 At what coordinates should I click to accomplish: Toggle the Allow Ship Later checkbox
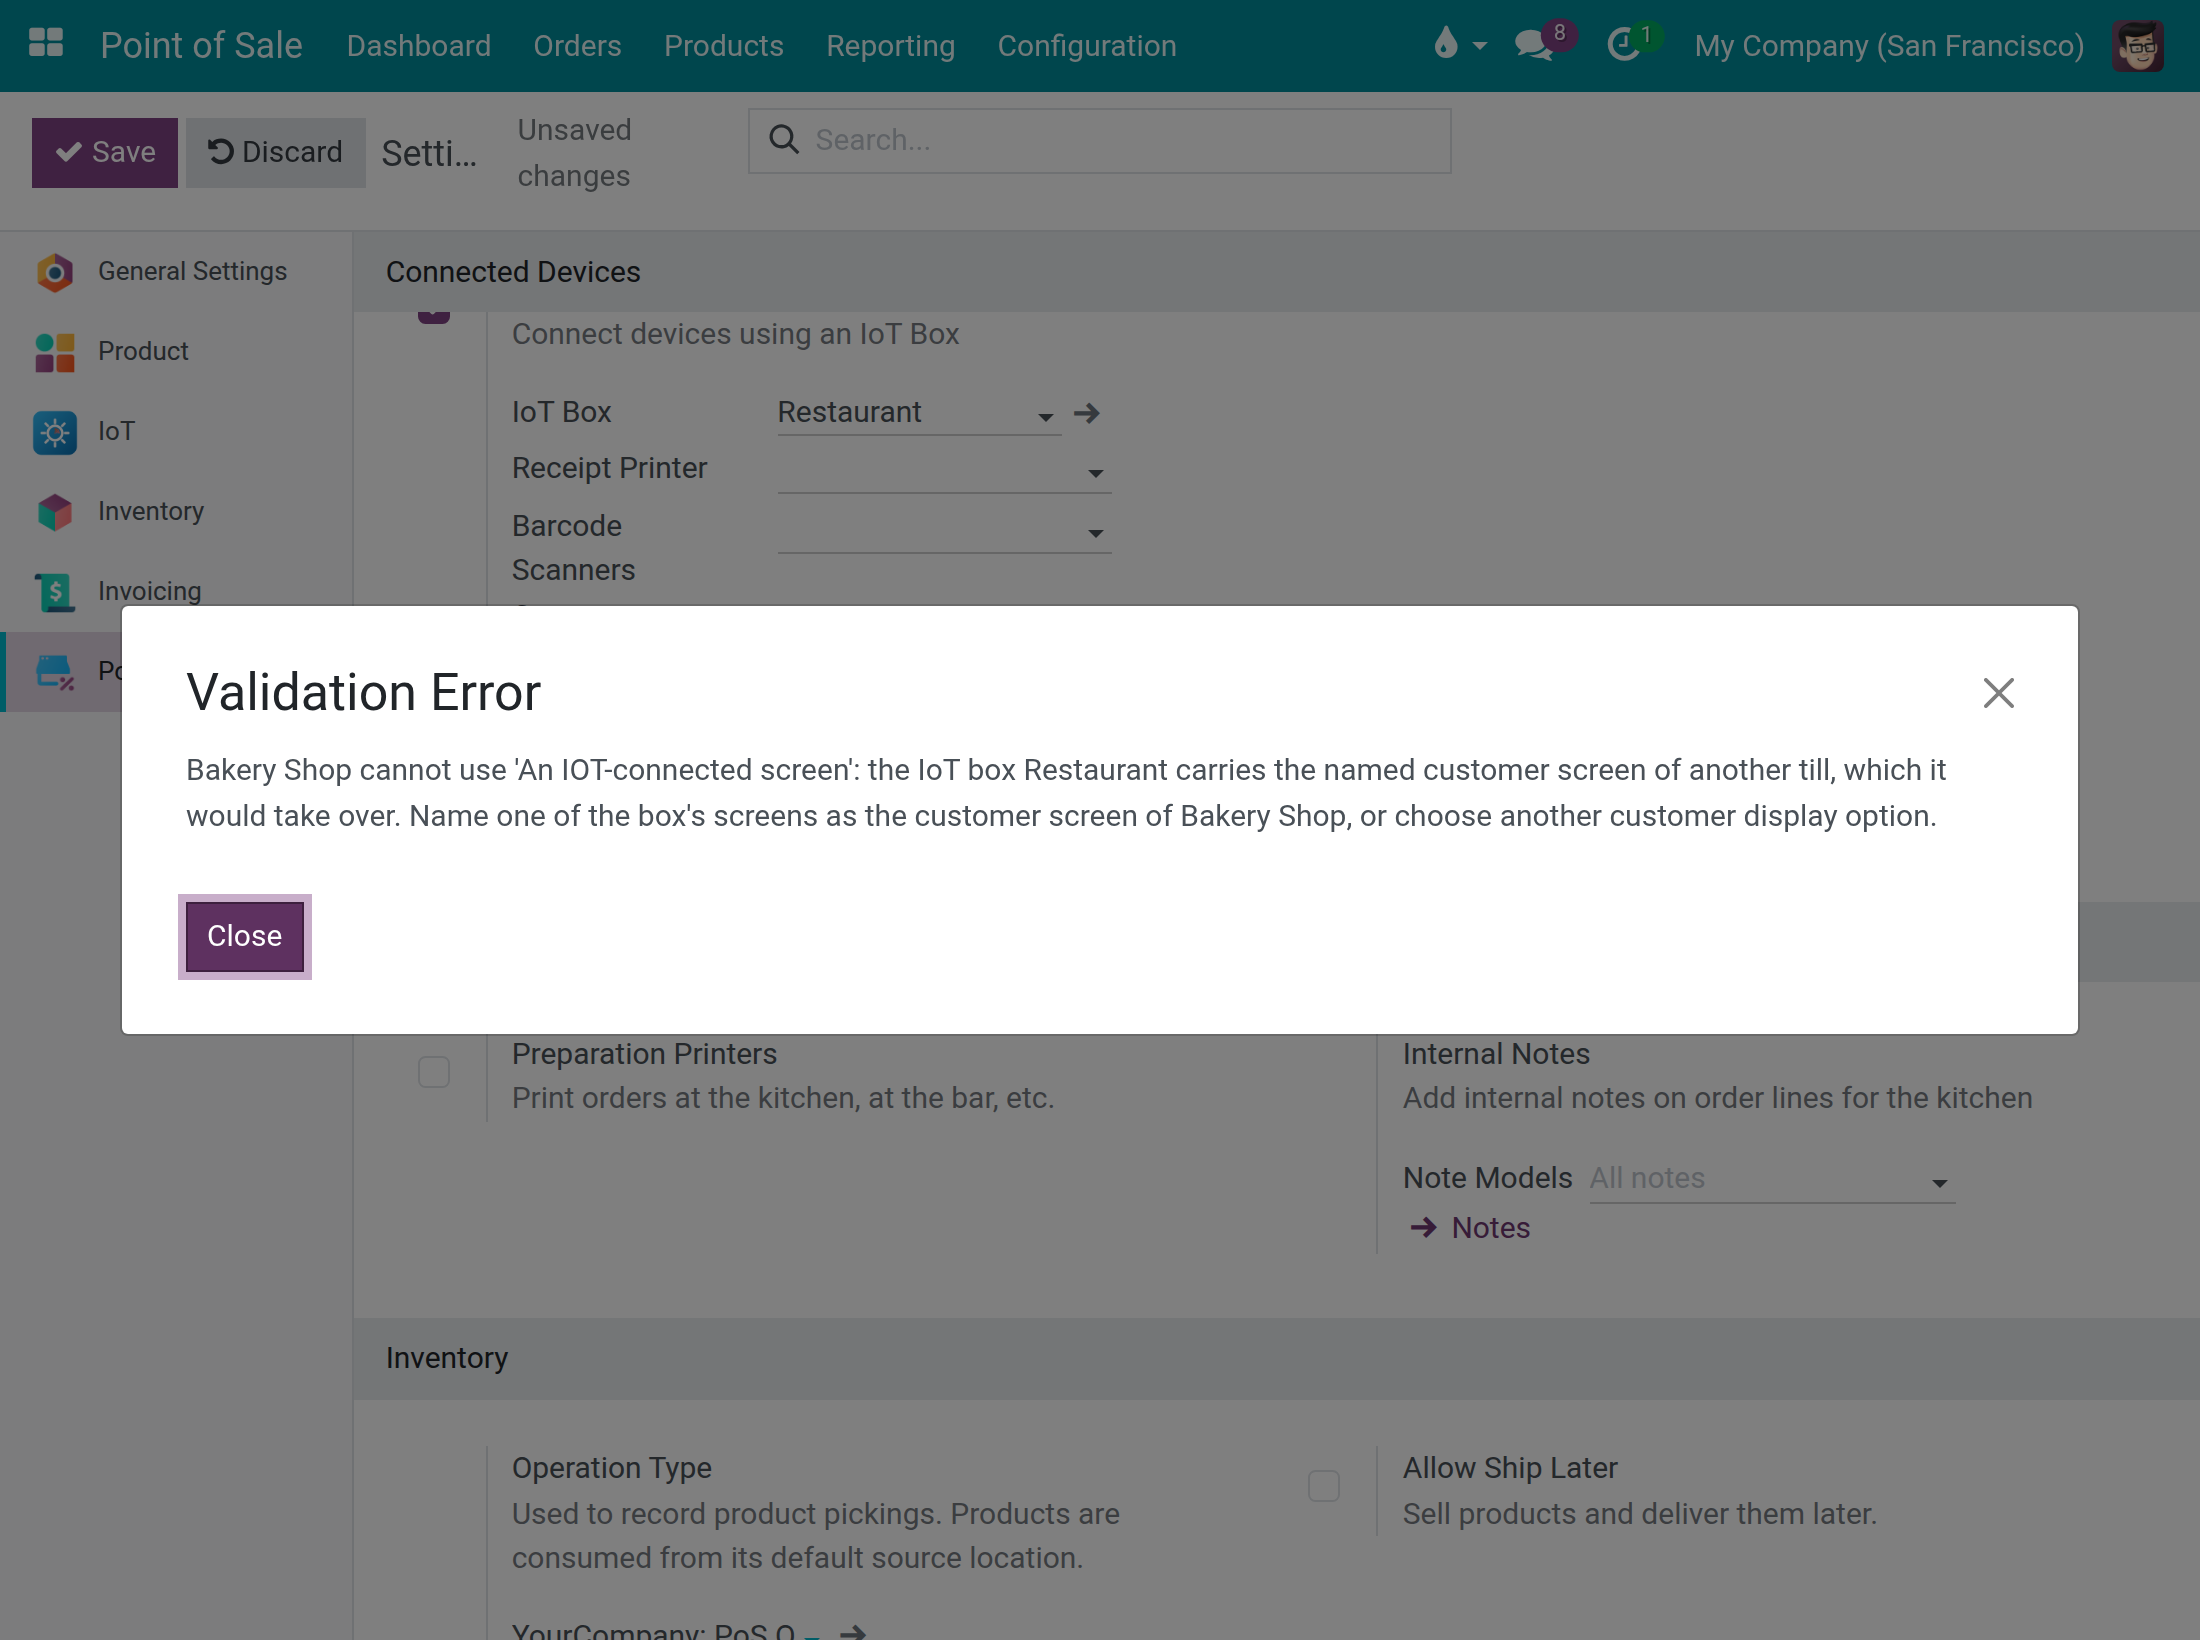(x=1324, y=1486)
